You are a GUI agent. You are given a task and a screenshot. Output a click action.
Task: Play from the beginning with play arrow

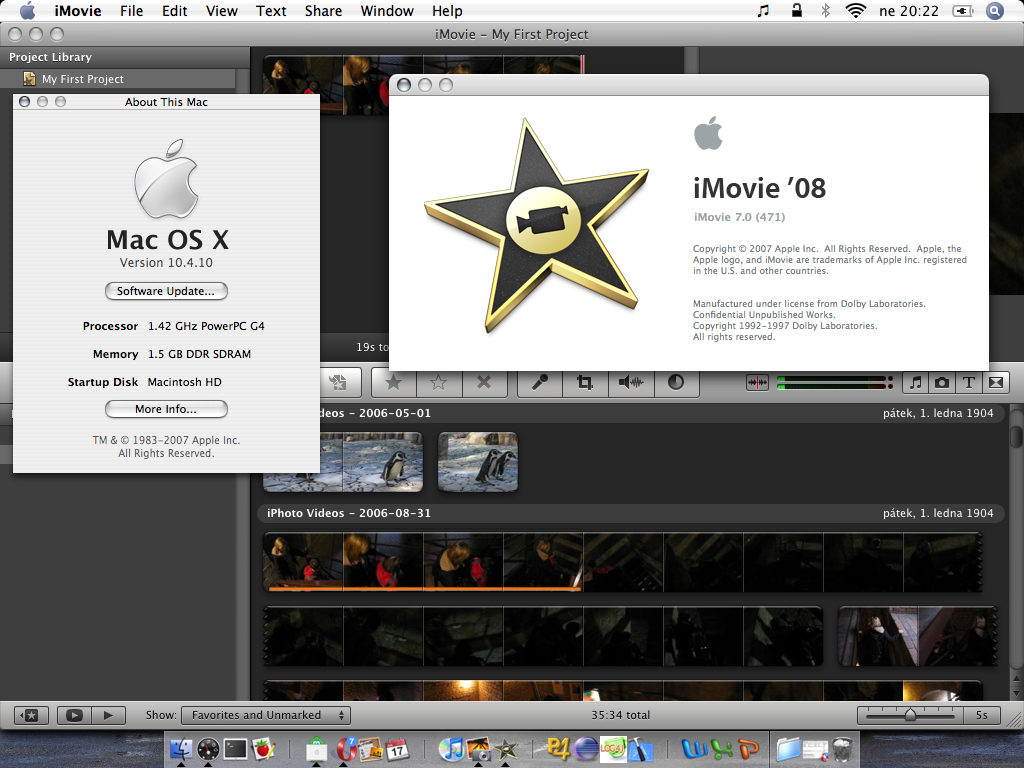pos(108,715)
